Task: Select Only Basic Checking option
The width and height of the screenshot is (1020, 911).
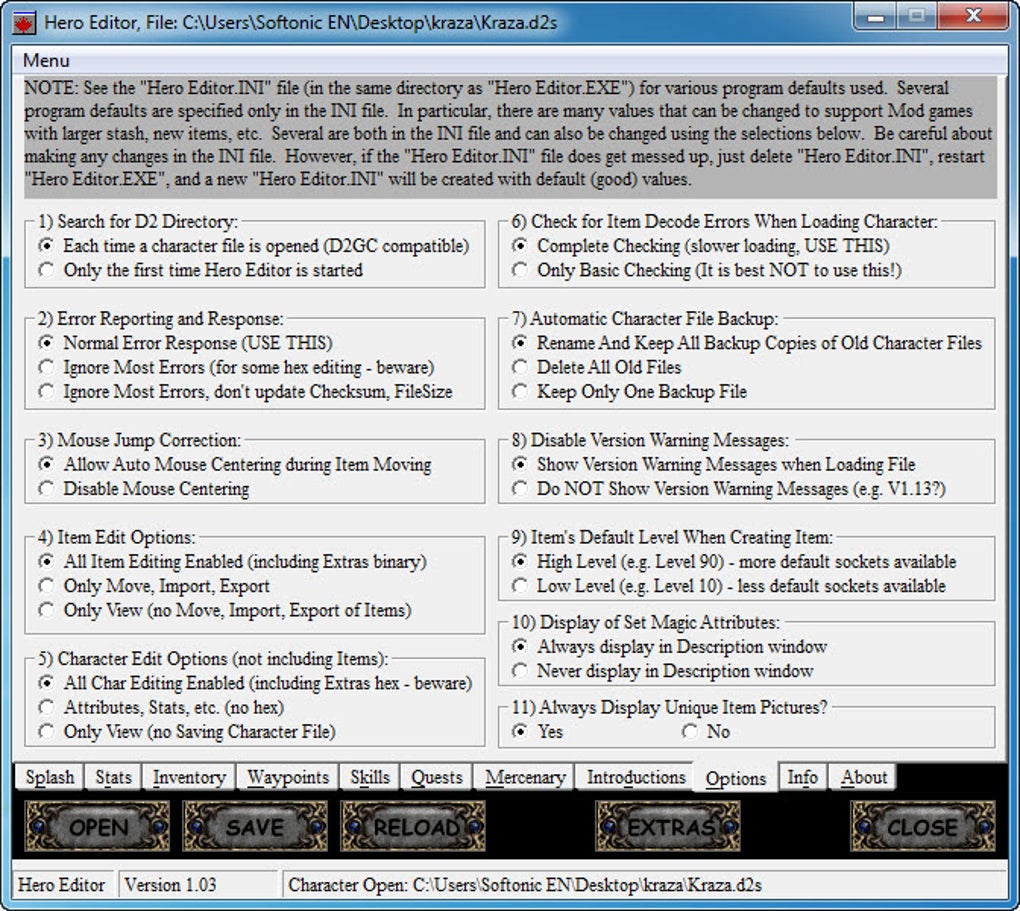Action: [x=708, y=270]
